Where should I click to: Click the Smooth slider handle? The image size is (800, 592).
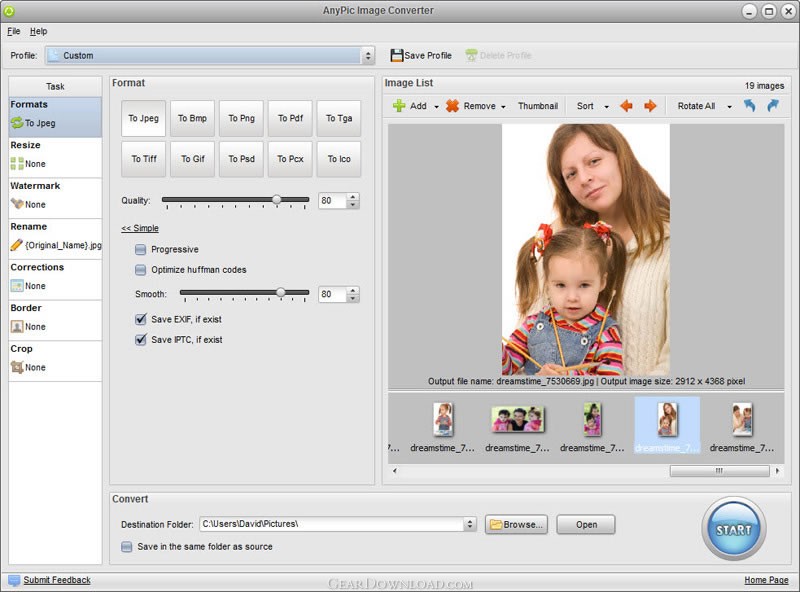tap(281, 292)
